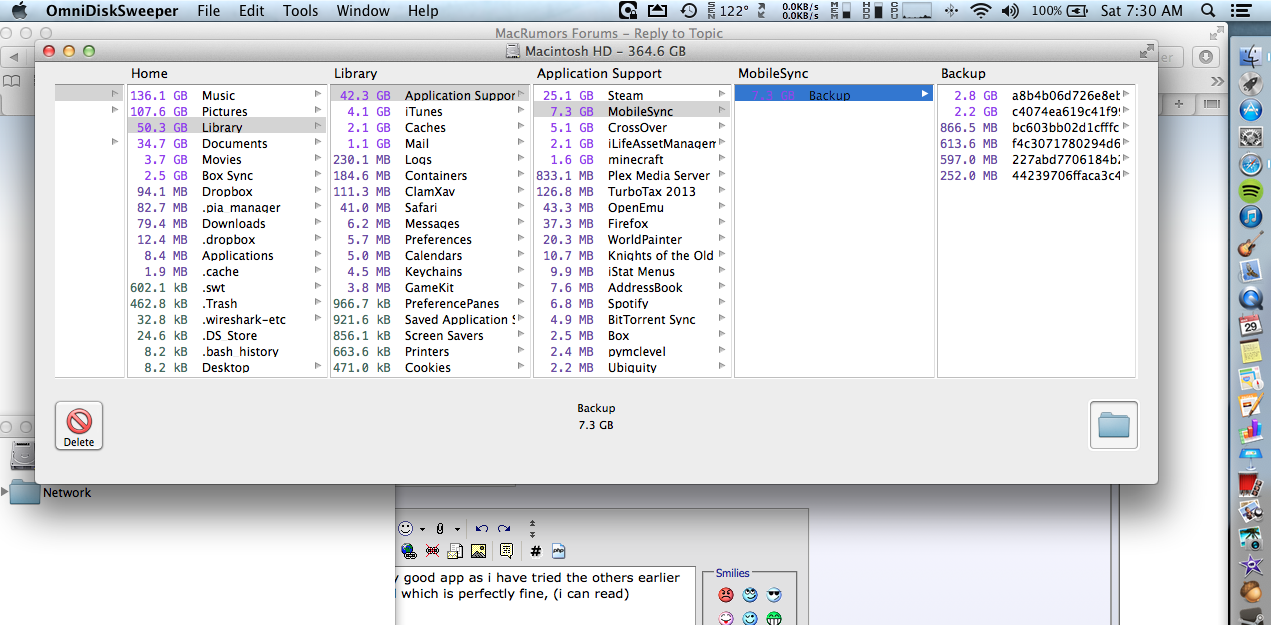Click the undo arrow in forum editor
1271x625 pixels.
pos(482,528)
